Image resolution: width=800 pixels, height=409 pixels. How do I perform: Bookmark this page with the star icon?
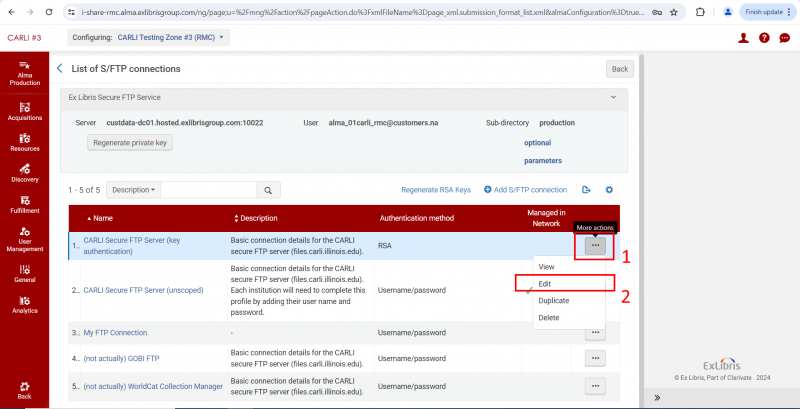(x=673, y=12)
